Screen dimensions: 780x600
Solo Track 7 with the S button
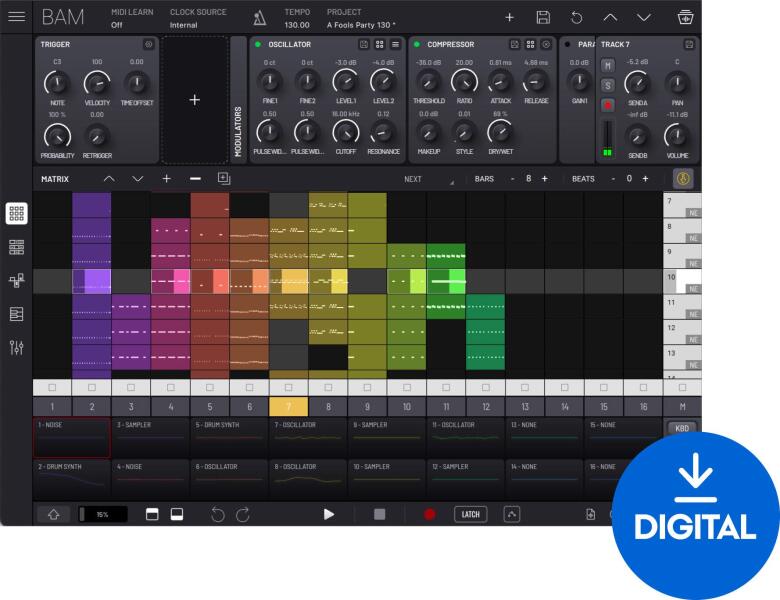tap(607, 85)
